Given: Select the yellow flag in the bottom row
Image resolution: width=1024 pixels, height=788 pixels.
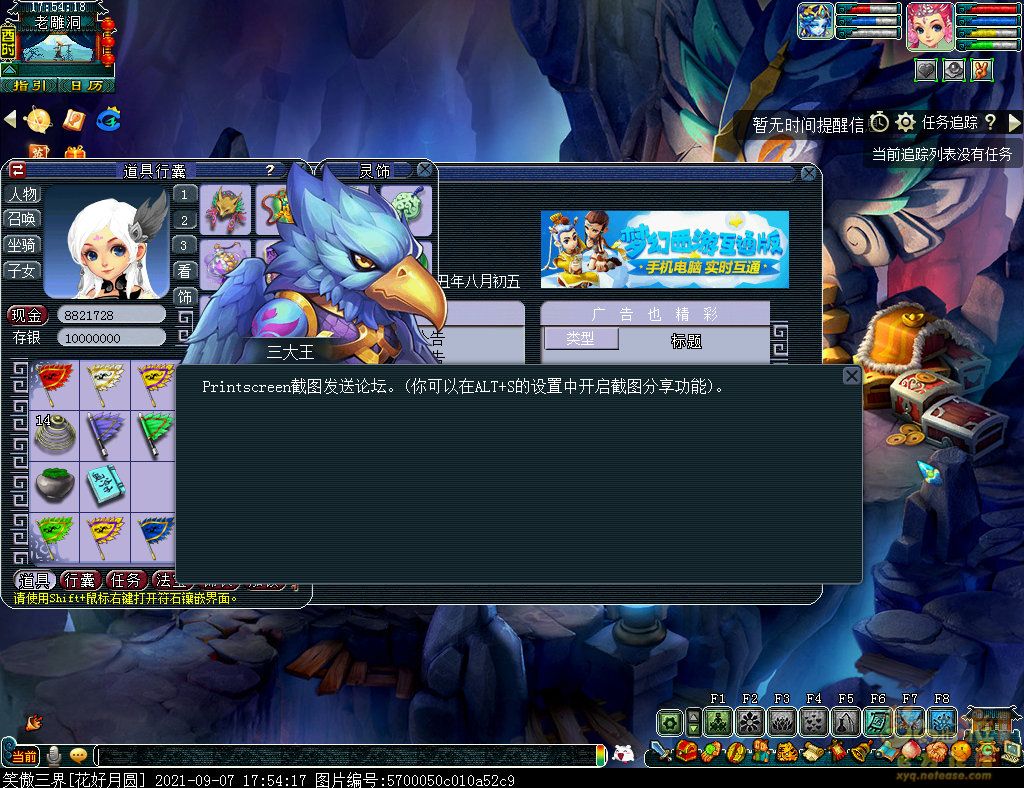Looking at the screenshot, I should pos(105,537).
